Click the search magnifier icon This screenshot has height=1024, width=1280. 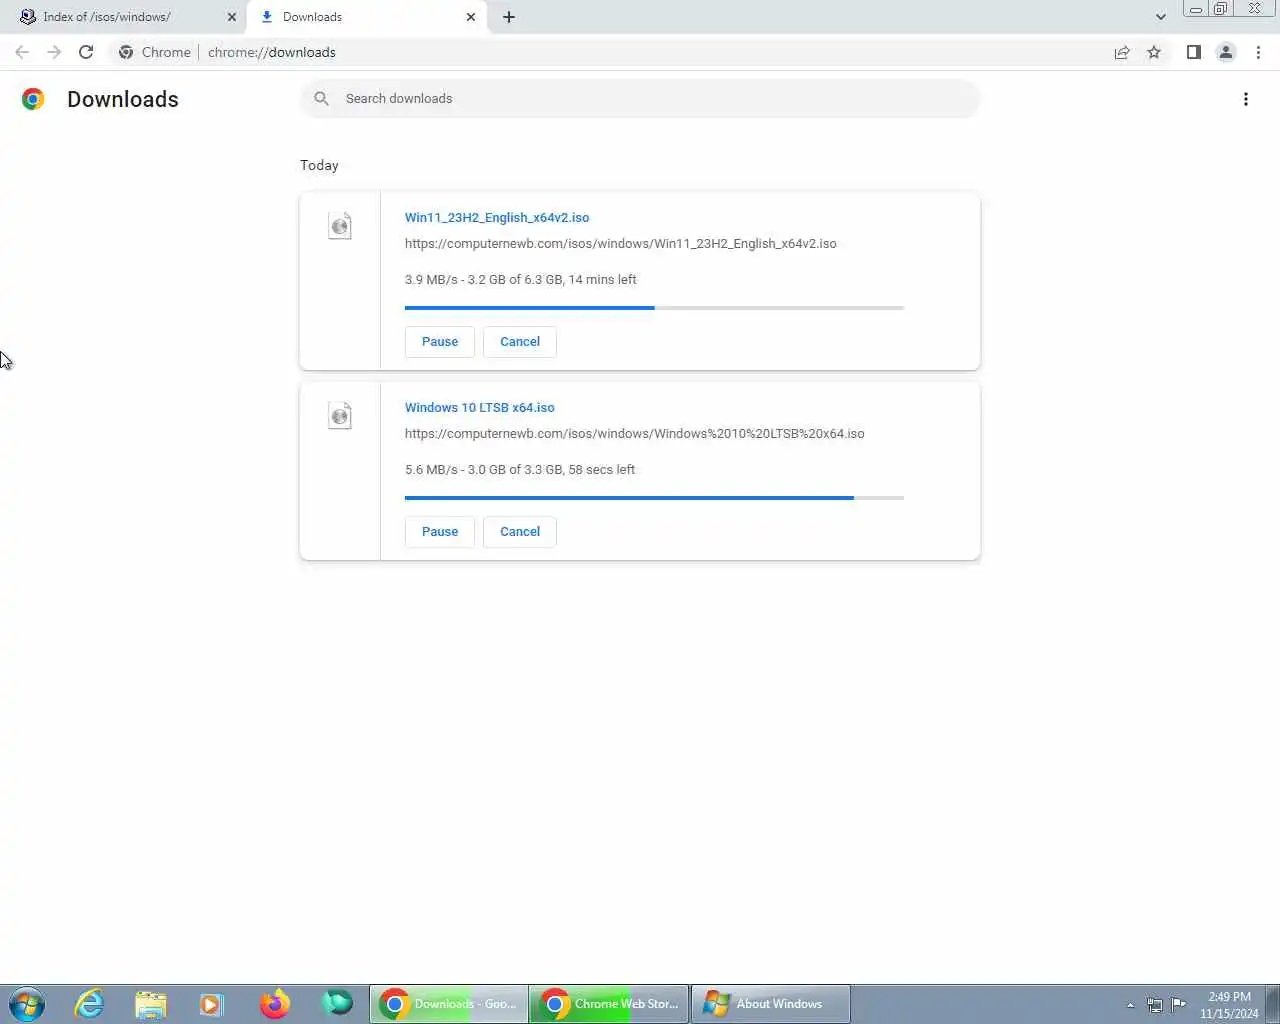pyautogui.click(x=321, y=98)
